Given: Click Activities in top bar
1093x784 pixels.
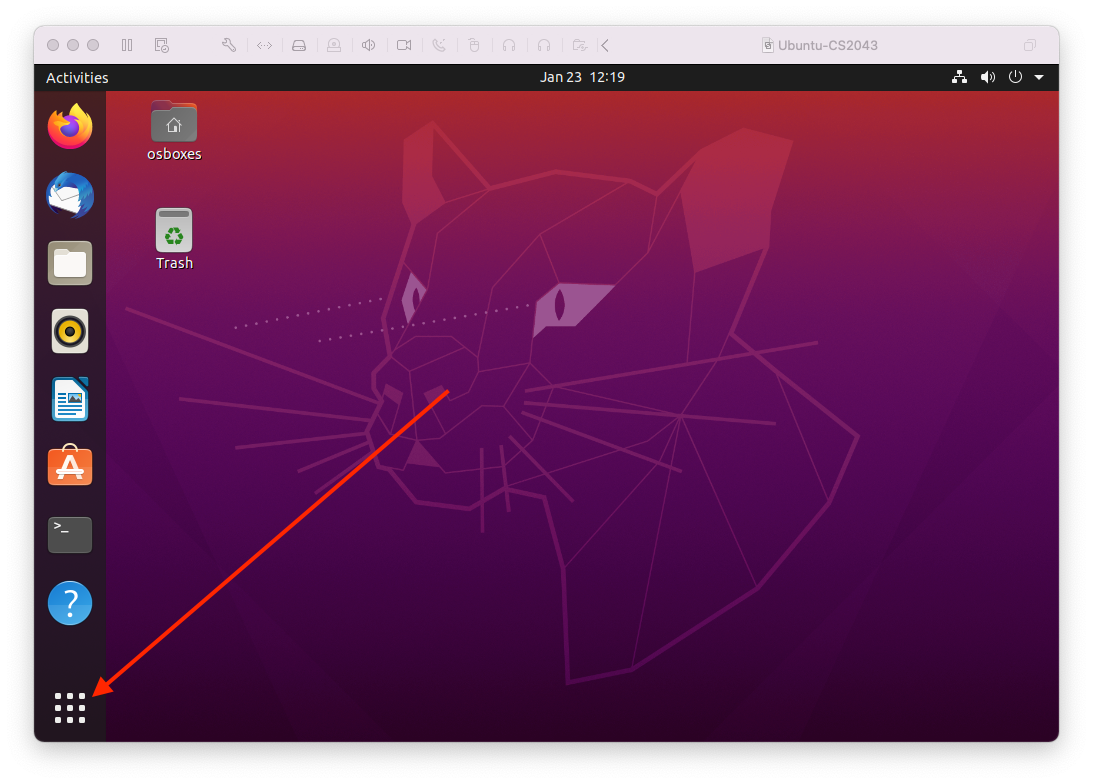Looking at the screenshot, I should tap(77, 78).
